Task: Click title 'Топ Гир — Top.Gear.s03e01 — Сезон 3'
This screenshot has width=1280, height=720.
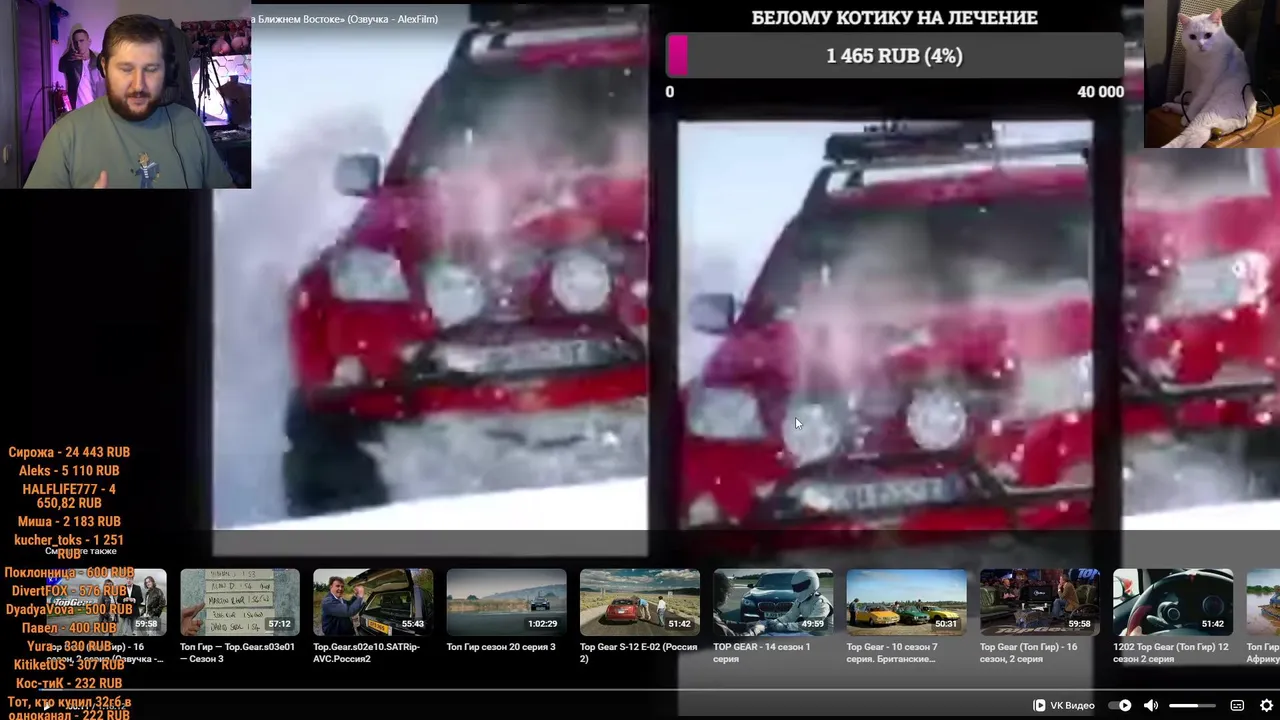Action: pos(238,653)
